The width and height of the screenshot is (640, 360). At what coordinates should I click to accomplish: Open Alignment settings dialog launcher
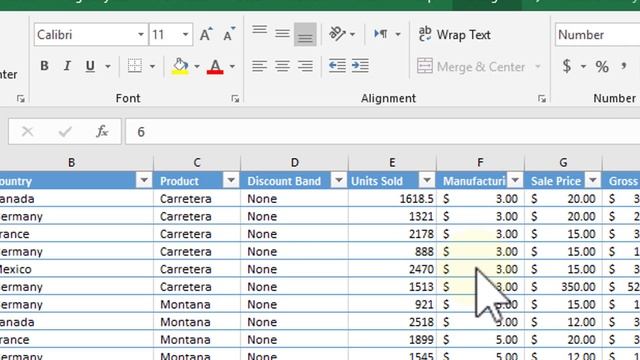[x=542, y=98]
